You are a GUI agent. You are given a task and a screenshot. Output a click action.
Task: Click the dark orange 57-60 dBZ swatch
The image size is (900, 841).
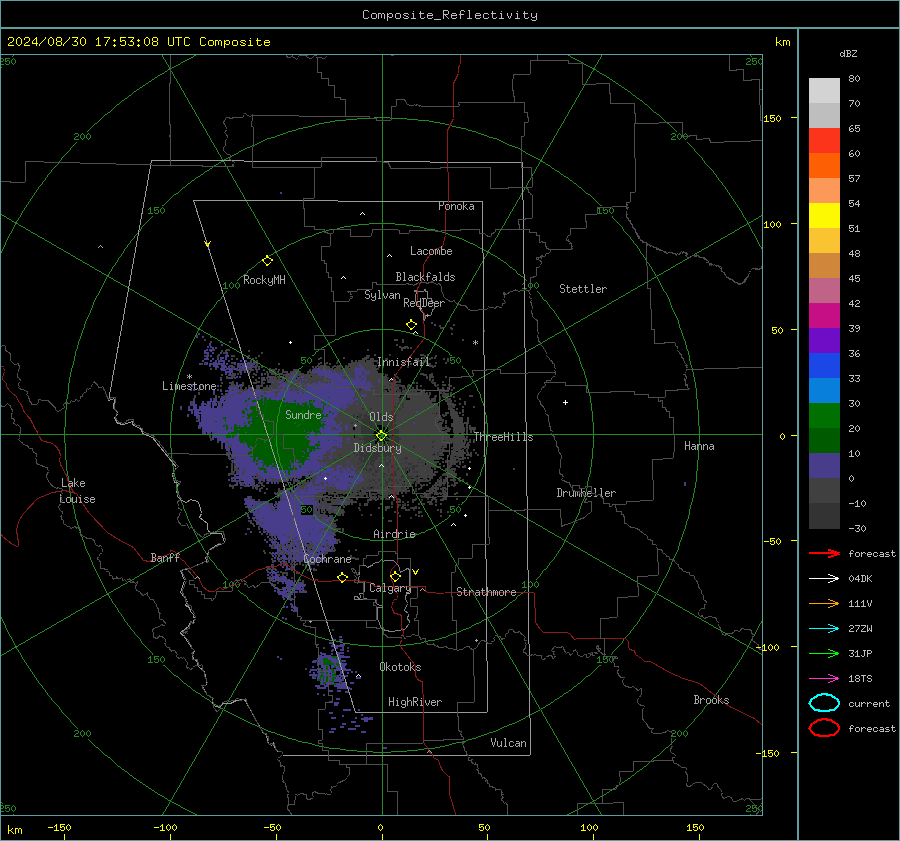(x=824, y=166)
